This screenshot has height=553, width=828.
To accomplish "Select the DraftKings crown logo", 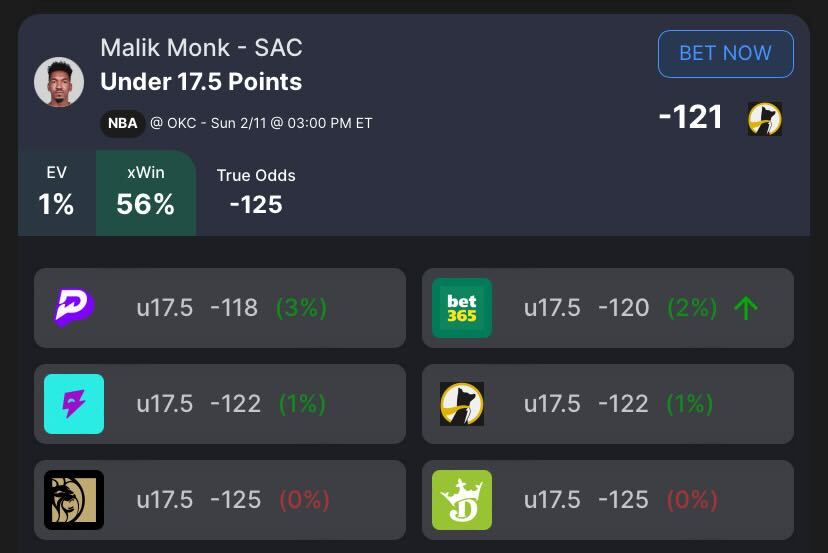I will pos(462,500).
